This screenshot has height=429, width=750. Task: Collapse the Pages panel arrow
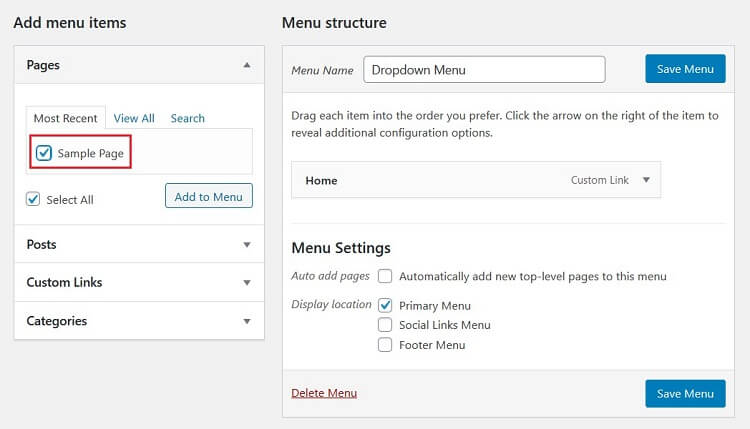coord(247,65)
